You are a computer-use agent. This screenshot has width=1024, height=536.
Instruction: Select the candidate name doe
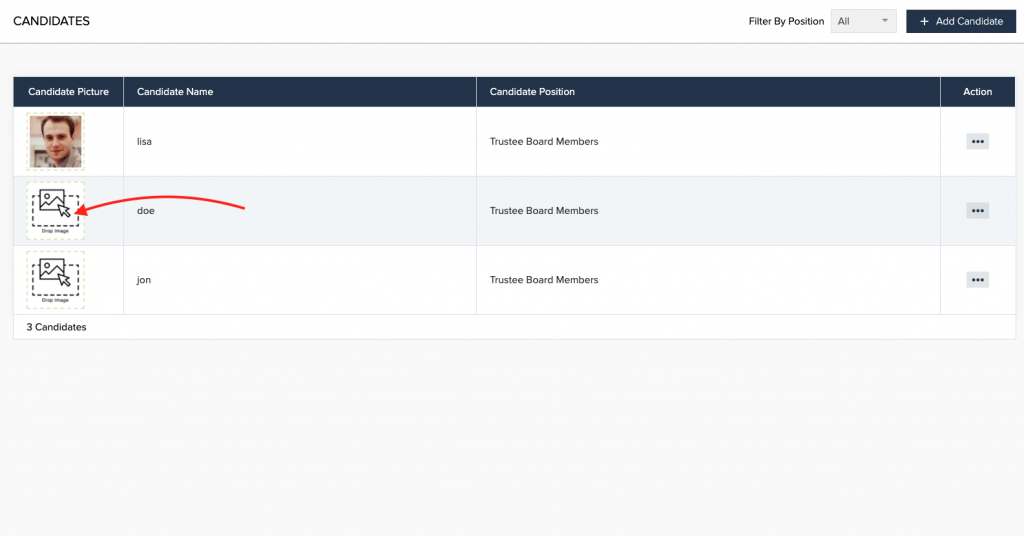point(146,211)
